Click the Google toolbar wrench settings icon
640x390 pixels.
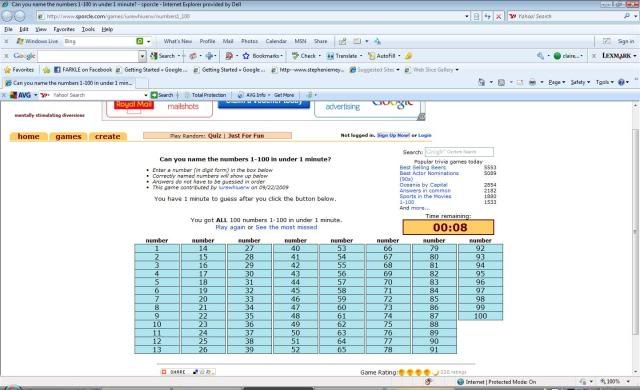(x=540, y=56)
